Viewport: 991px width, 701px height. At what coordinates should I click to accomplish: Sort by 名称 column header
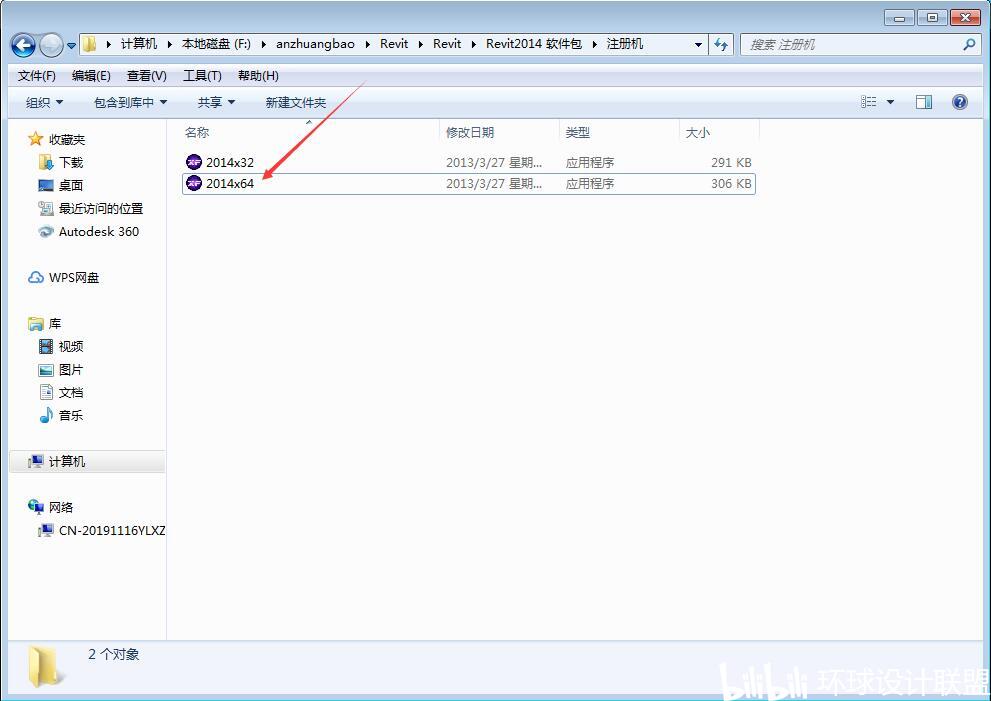(x=197, y=133)
